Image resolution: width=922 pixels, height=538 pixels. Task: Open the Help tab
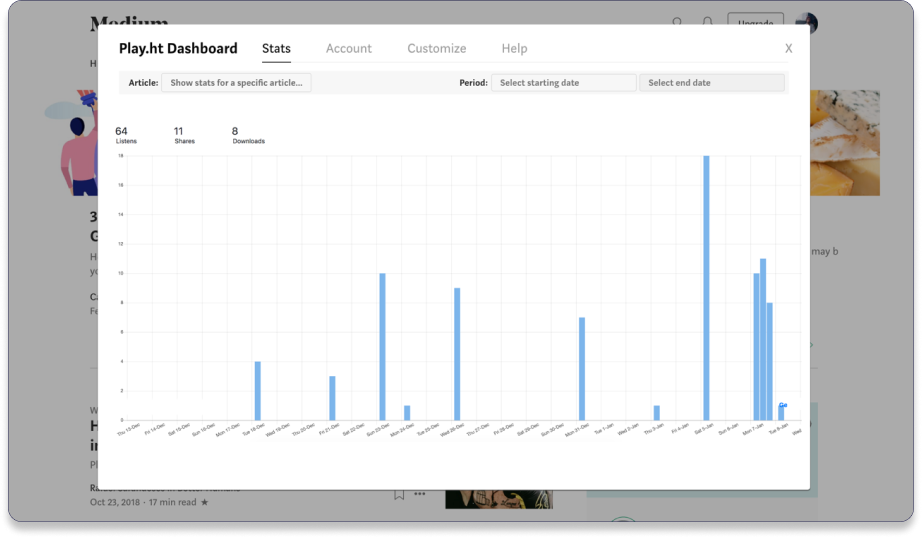pos(514,48)
